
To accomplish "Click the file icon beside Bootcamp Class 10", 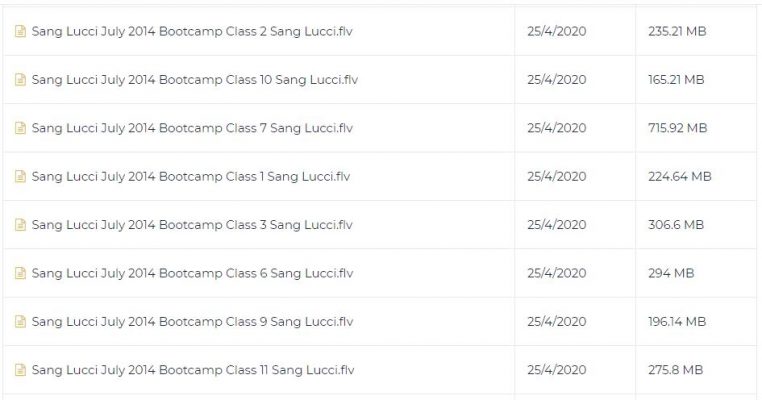I will click(x=20, y=80).
